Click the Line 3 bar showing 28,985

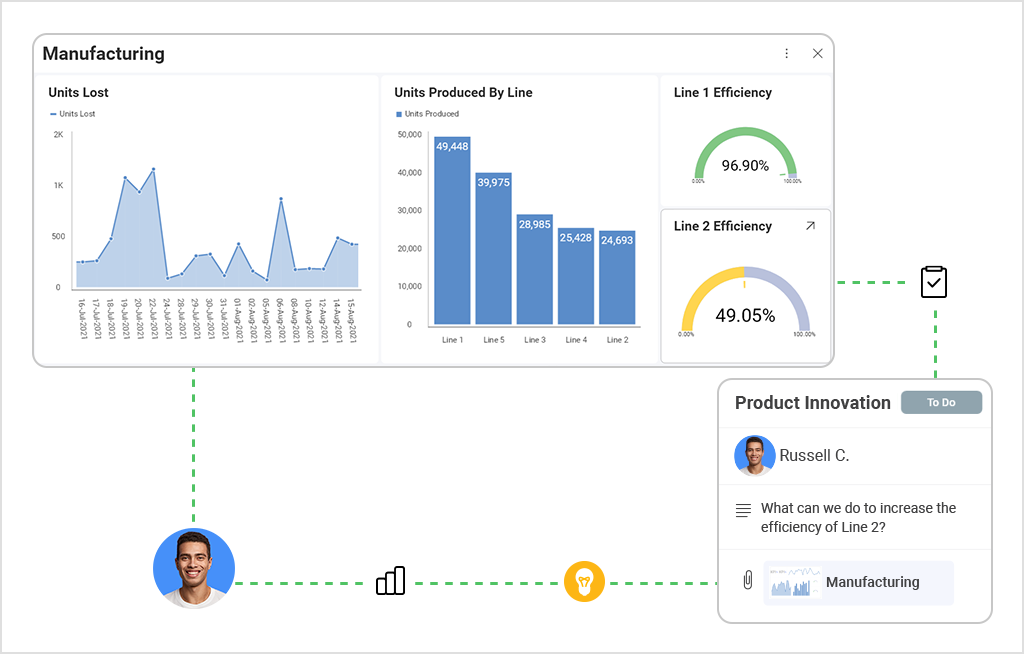coord(535,269)
